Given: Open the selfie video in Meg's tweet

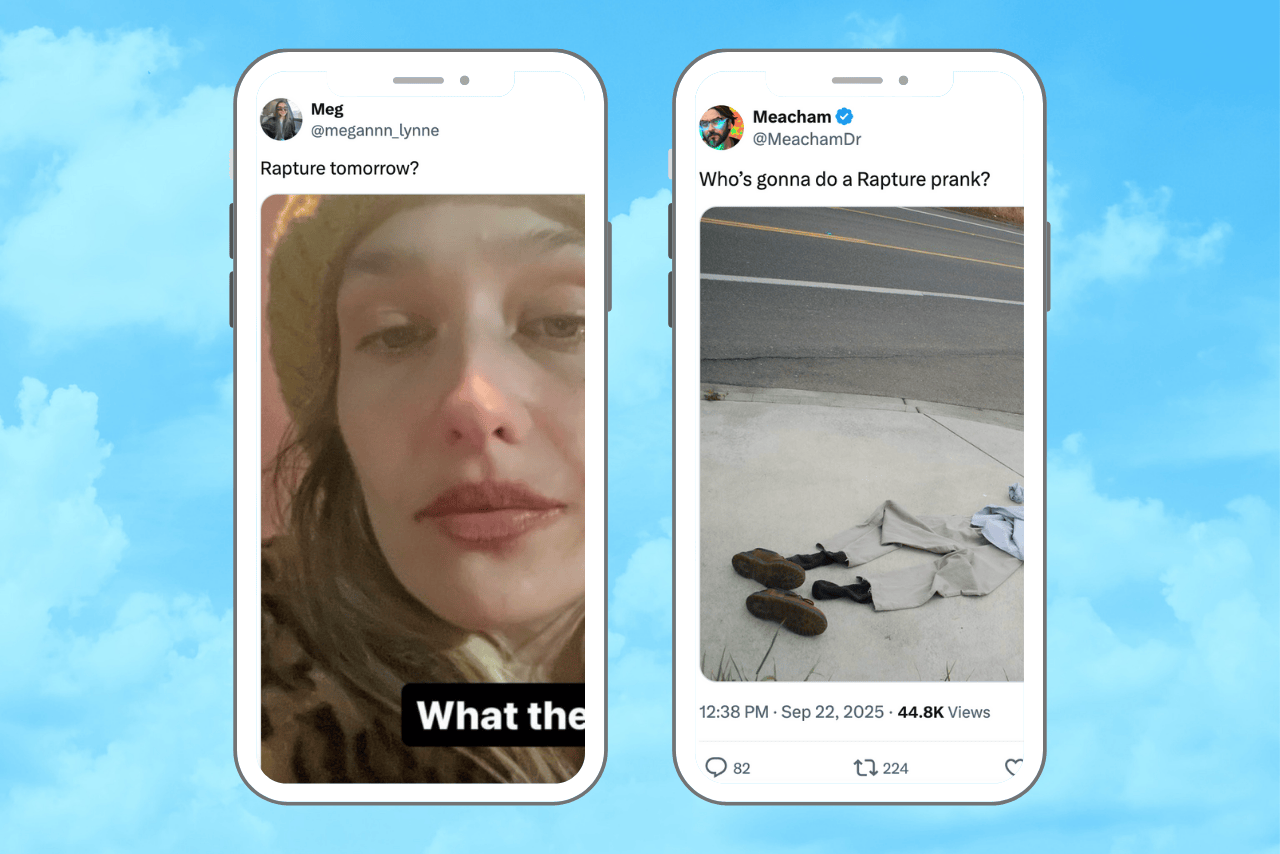Looking at the screenshot, I should (422, 488).
